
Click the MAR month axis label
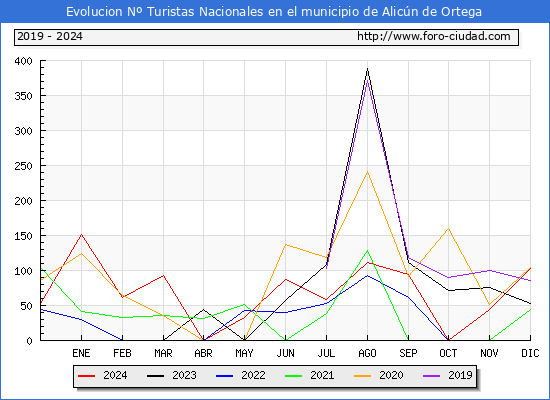tap(163, 353)
